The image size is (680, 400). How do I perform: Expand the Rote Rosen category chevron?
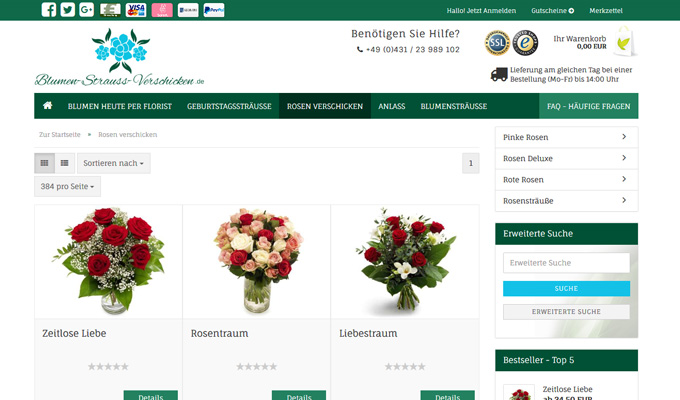[624, 179]
